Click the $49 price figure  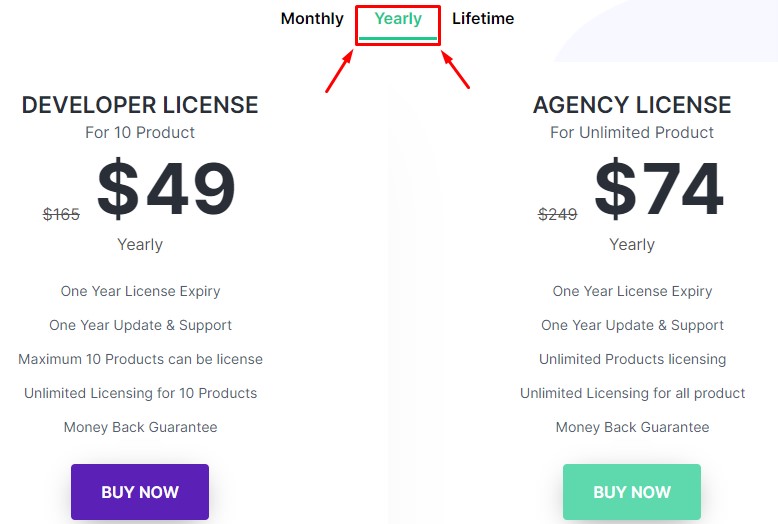166,190
